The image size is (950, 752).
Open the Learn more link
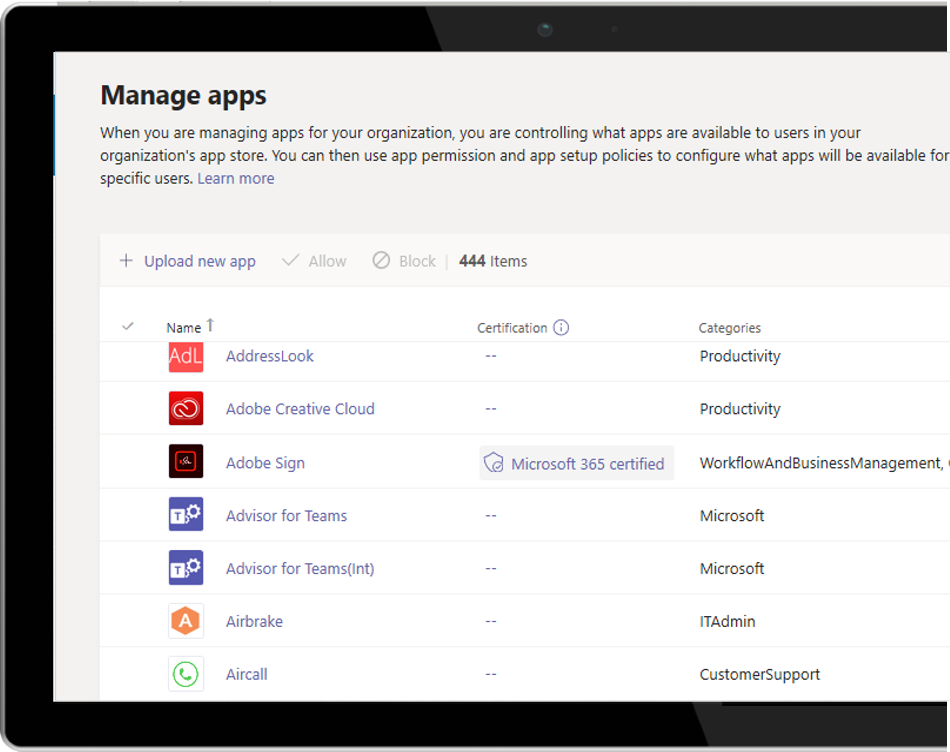tap(236, 178)
